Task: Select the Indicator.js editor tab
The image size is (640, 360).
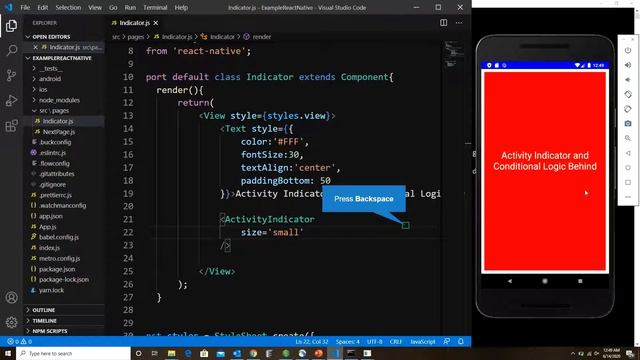Action: pos(134,23)
